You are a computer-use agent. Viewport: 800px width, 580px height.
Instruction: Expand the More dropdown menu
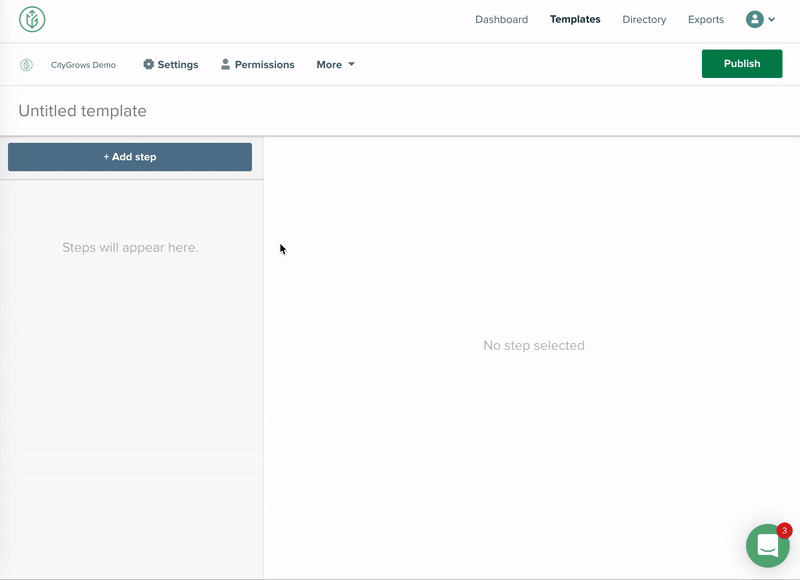click(335, 64)
